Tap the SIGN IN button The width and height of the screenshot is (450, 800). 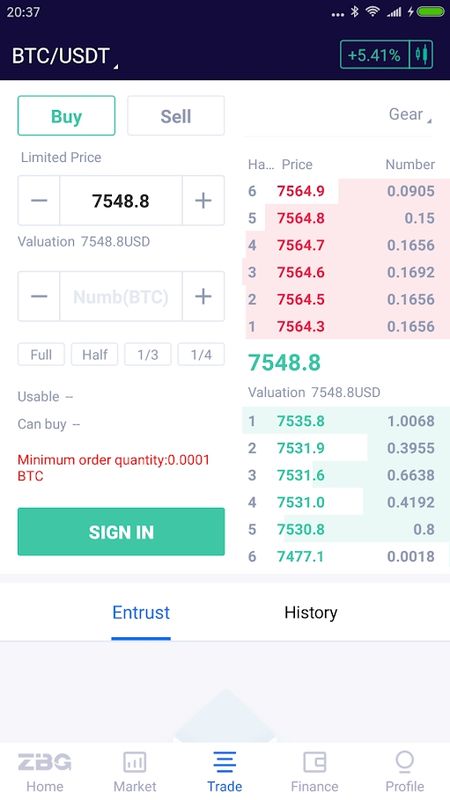[121, 532]
